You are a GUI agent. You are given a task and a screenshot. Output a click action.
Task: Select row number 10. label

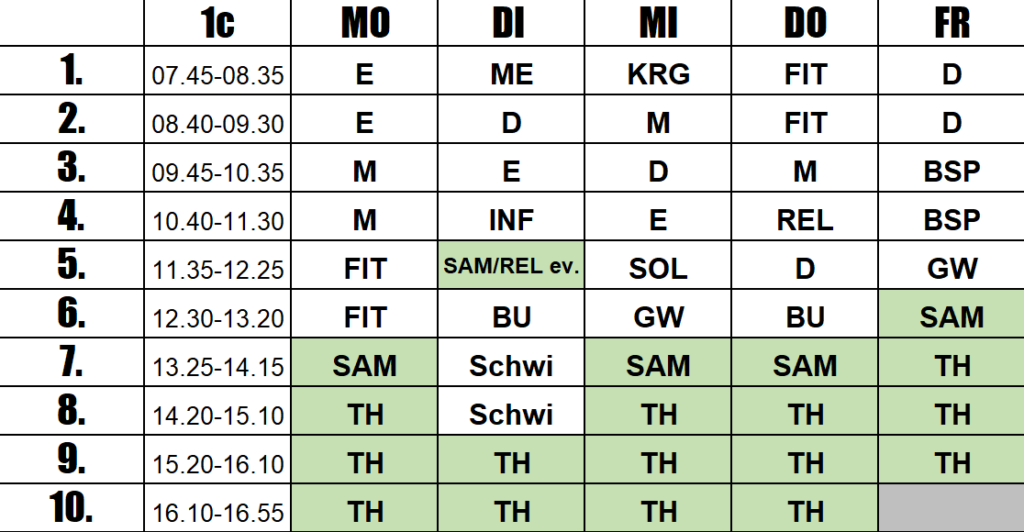(71, 507)
